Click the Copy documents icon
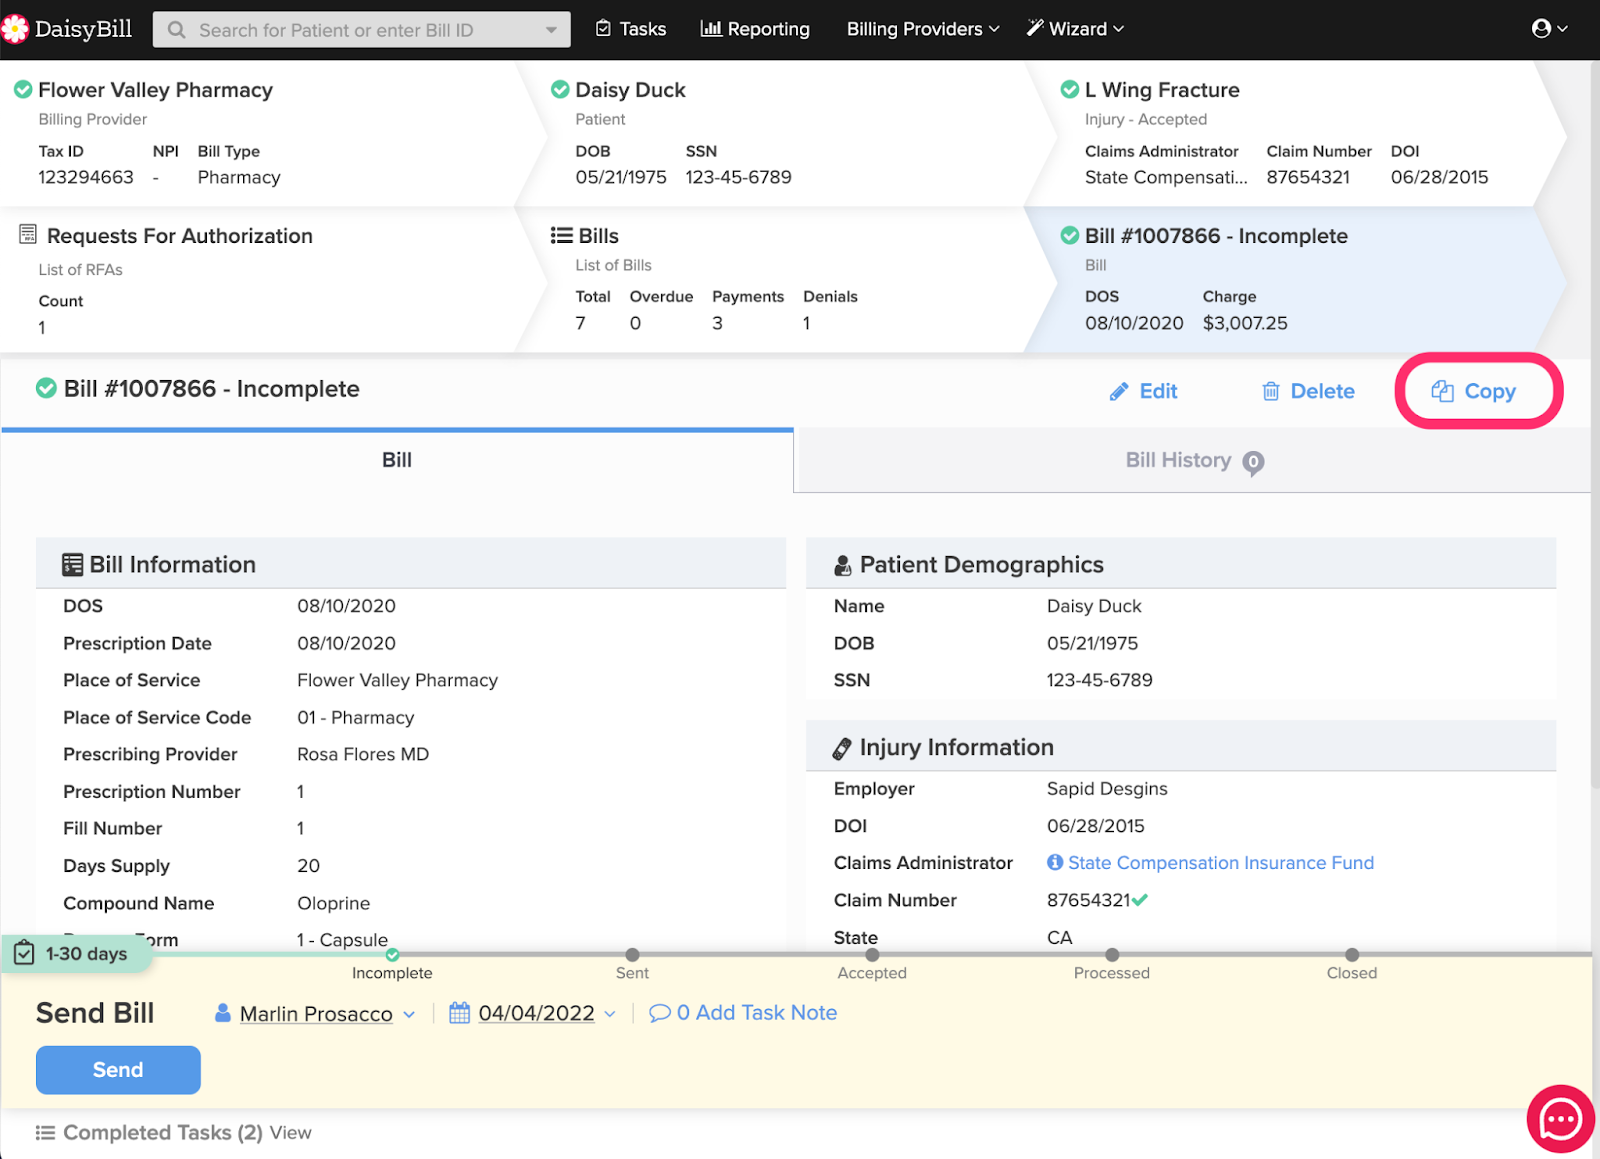Image resolution: width=1600 pixels, height=1159 pixels. [1442, 391]
